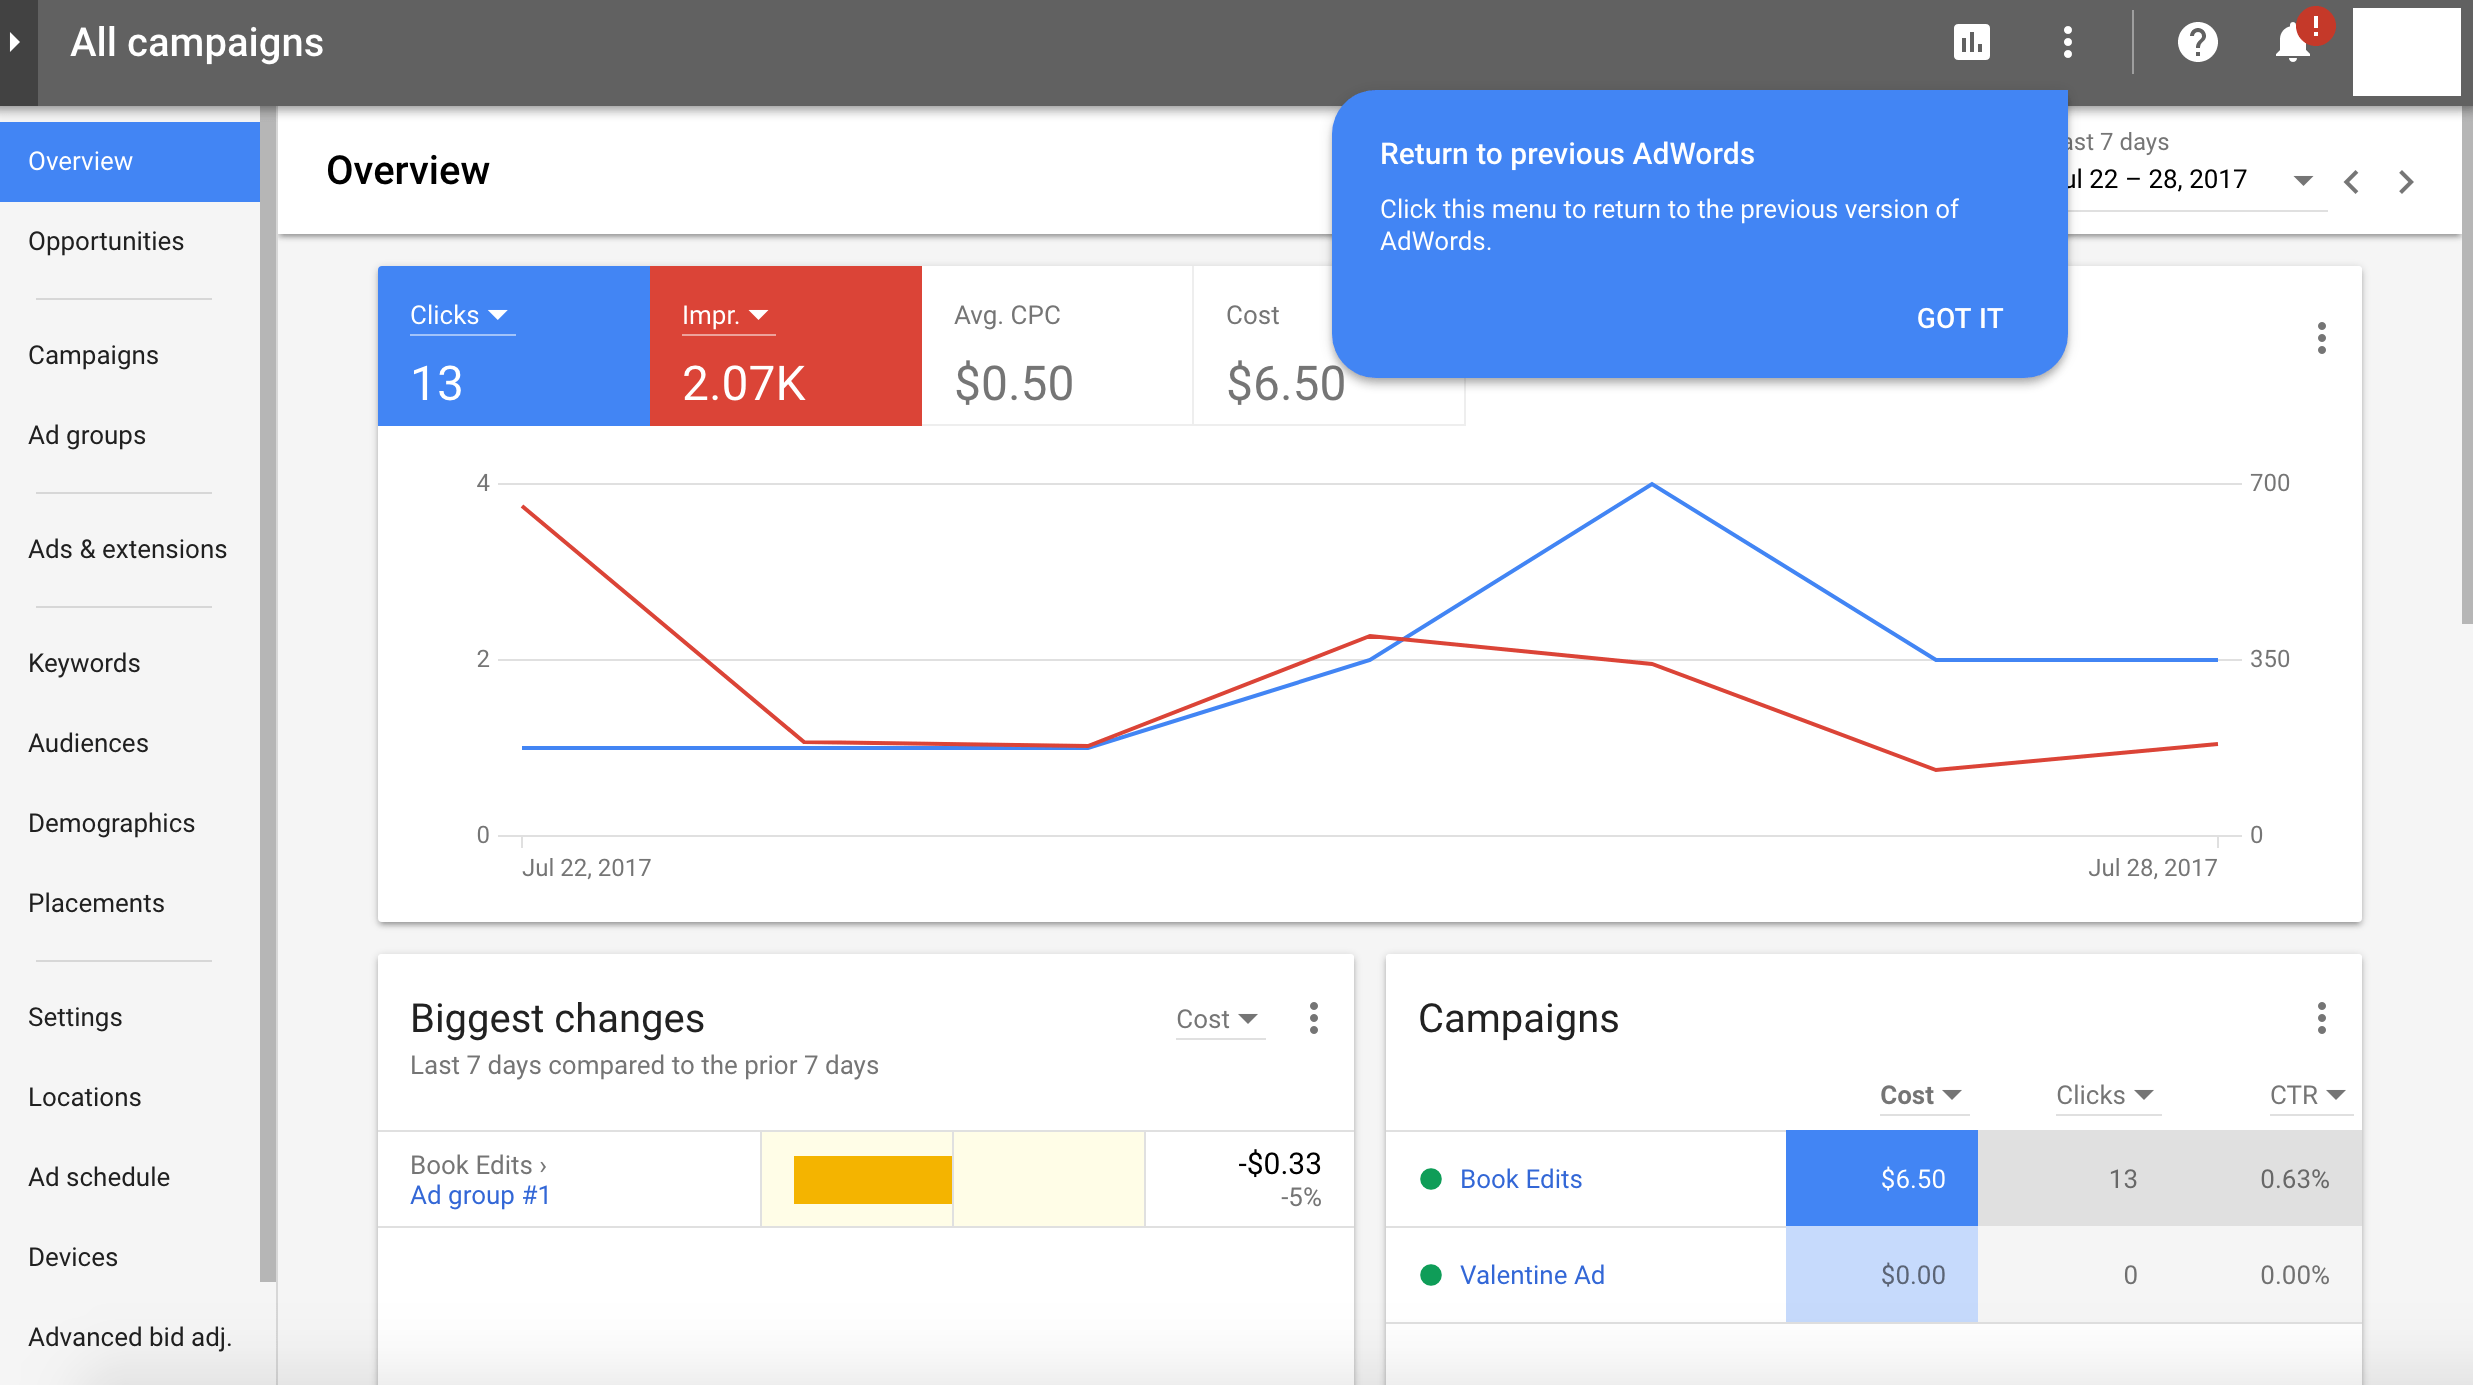Open the reports chart icon in header

pyautogui.click(x=1971, y=43)
